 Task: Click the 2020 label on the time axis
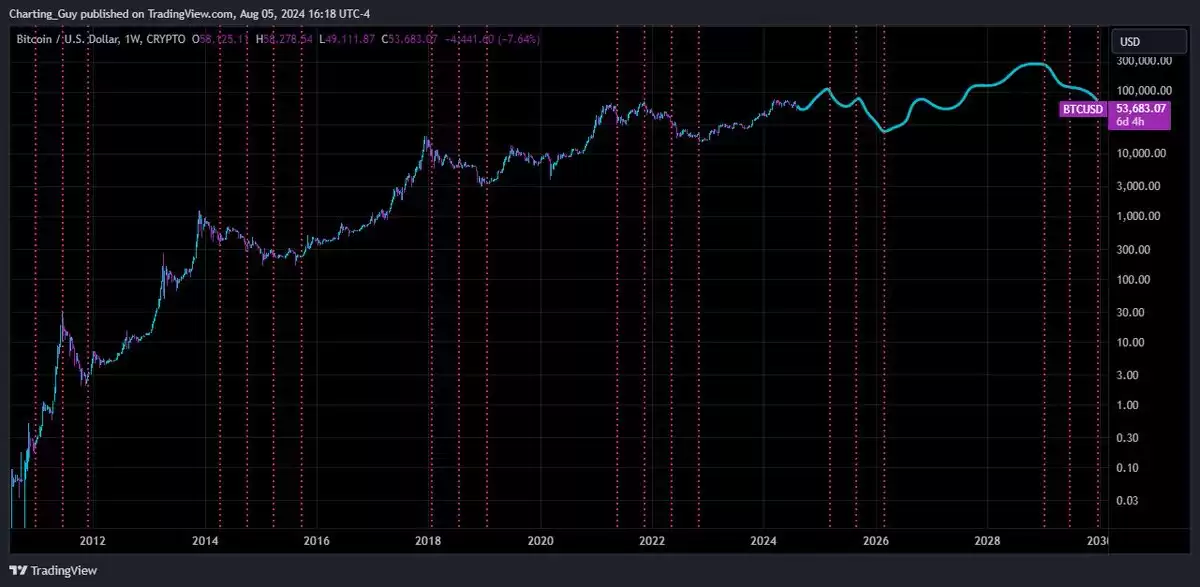540,541
